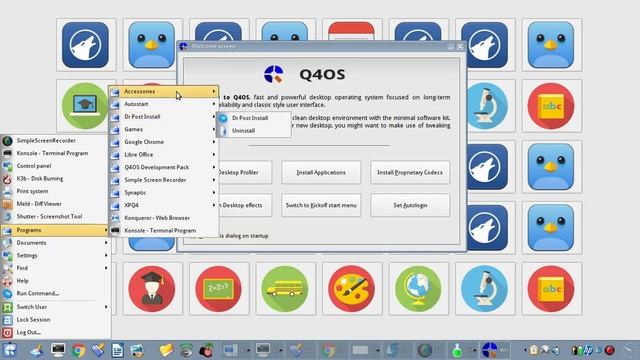Open the start menu button in taskbar
Image resolution: width=640 pixels, height=360 pixels.
point(9,350)
